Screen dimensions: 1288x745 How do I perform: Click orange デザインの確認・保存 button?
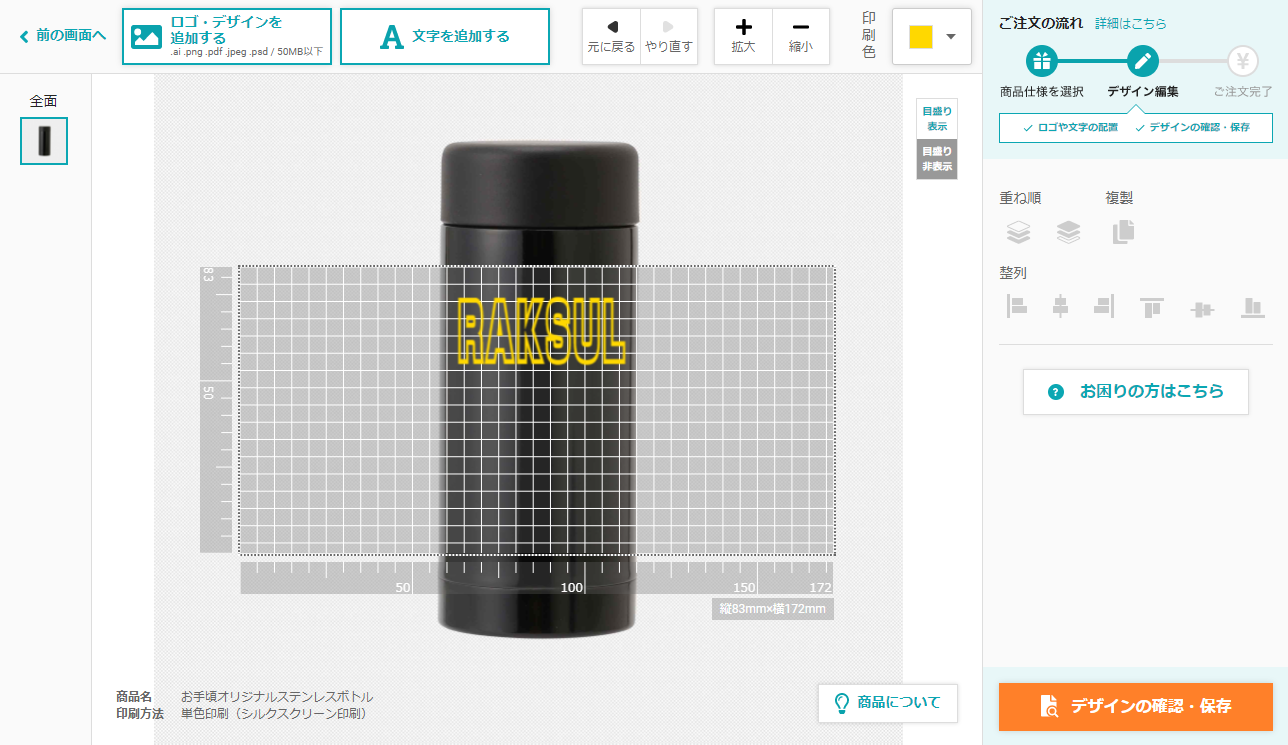tap(1136, 706)
